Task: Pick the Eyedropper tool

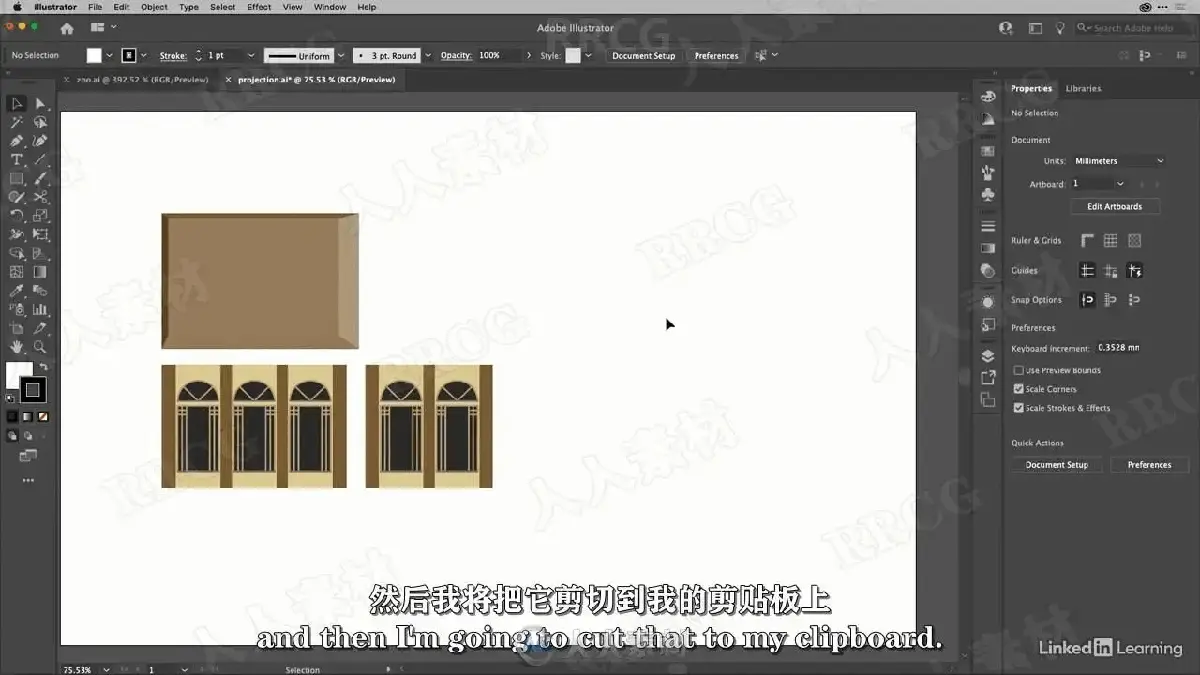Action: (x=17, y=291)
